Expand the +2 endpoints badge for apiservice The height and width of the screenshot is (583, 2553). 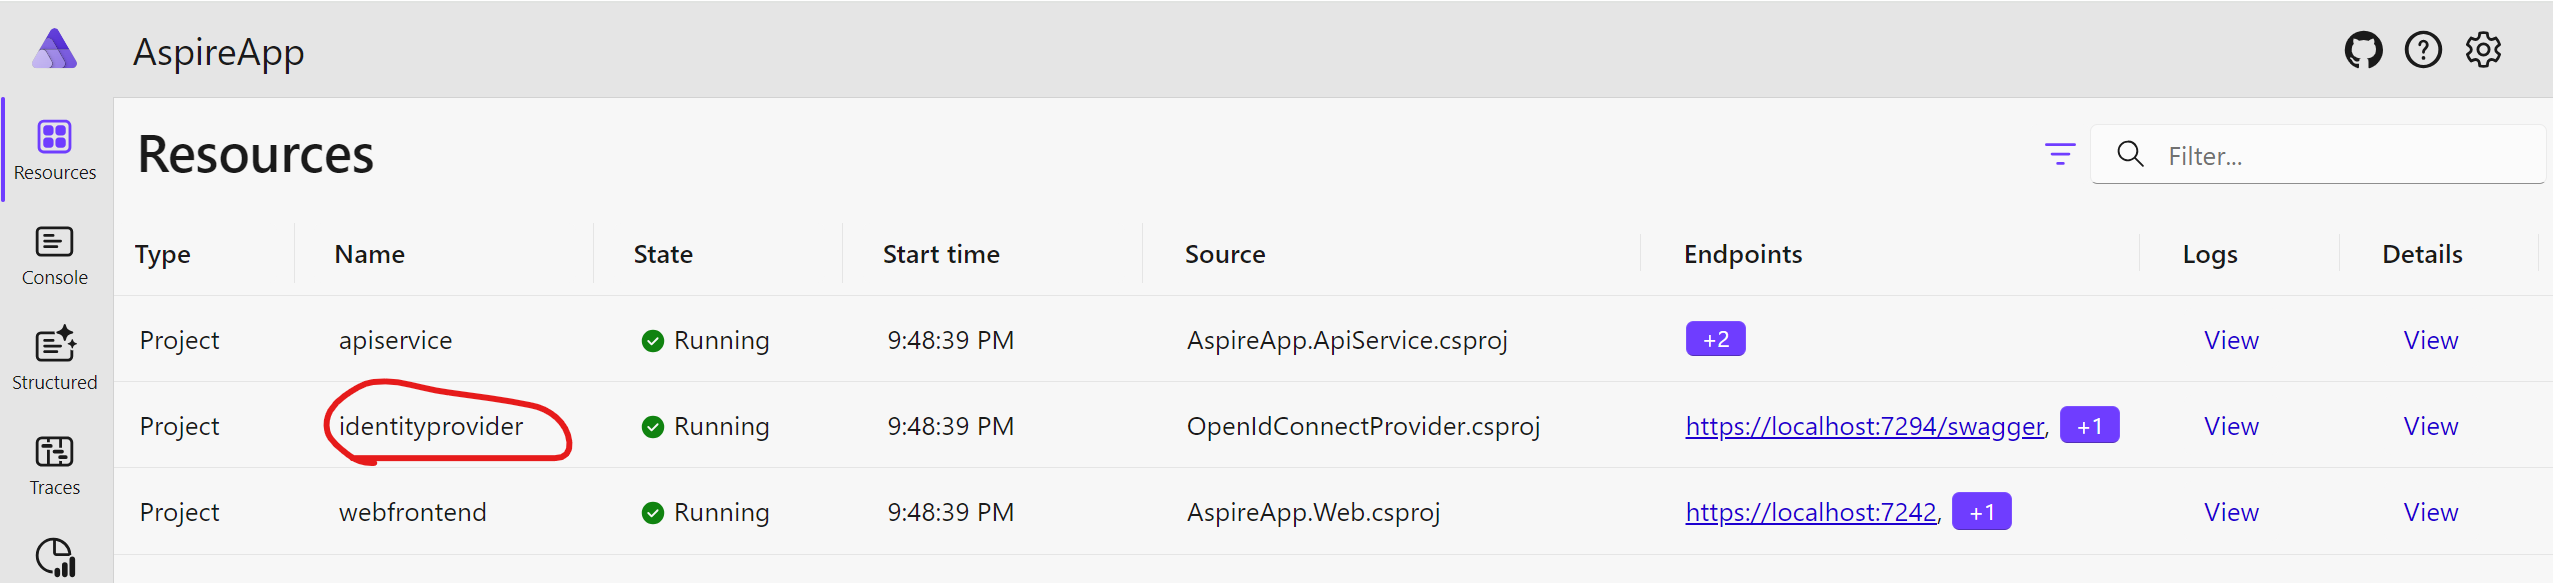tap(1714, 339)
